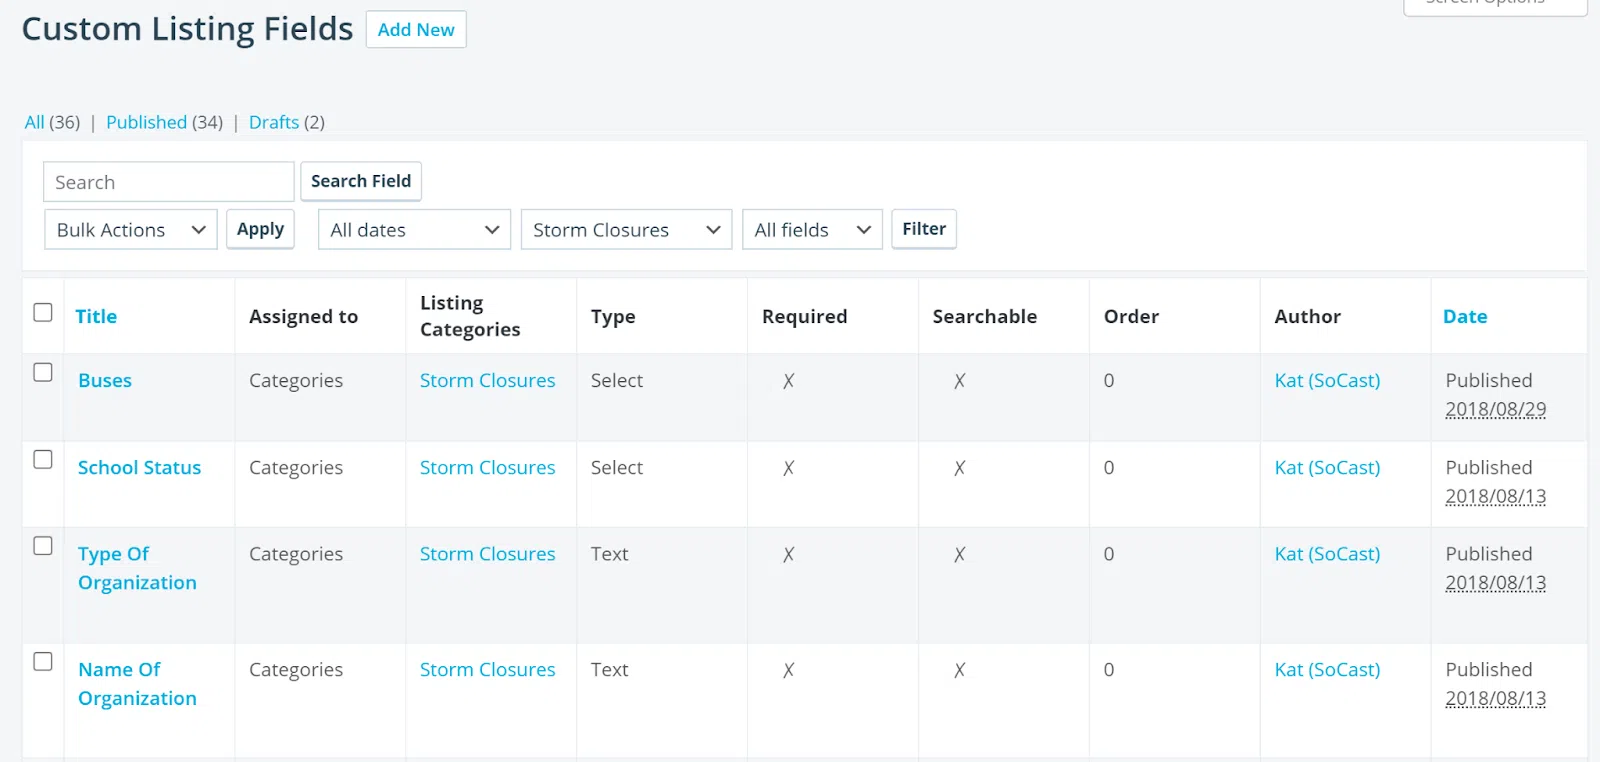
Task: Switch to the Drafts filter
Action: [273, 122]
